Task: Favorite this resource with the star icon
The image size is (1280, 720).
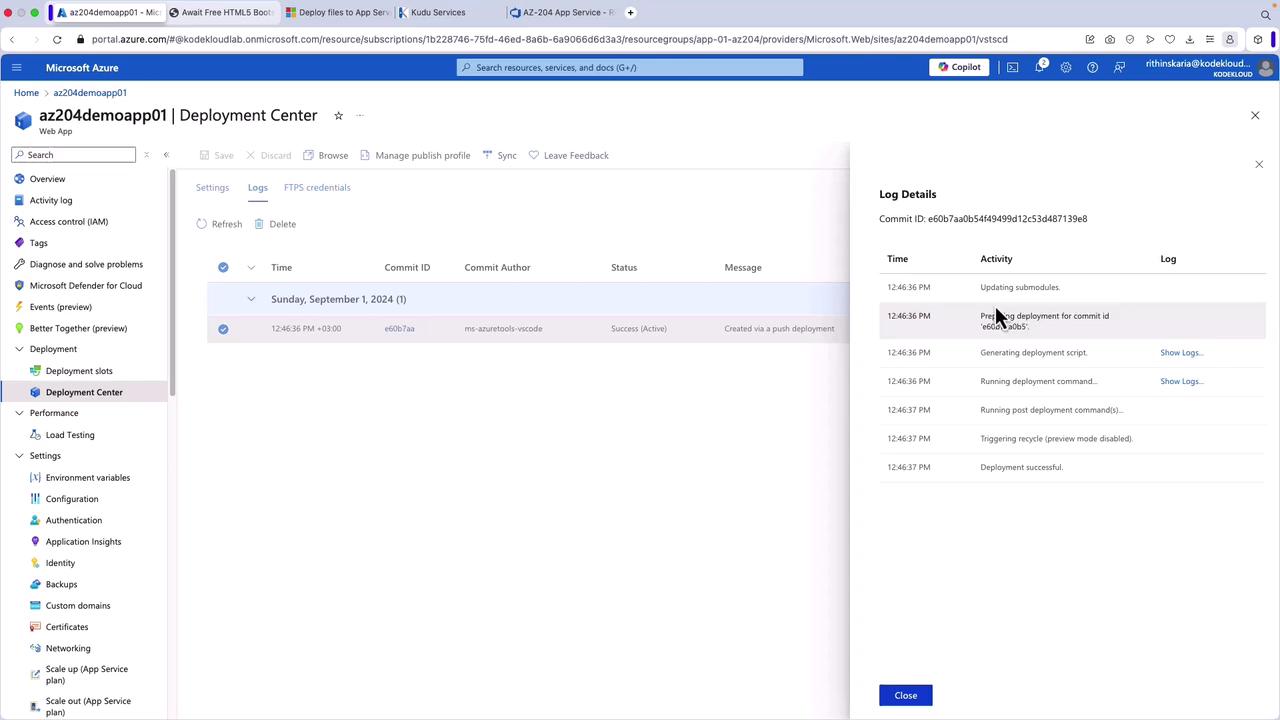Action: [x=338, y=116]
